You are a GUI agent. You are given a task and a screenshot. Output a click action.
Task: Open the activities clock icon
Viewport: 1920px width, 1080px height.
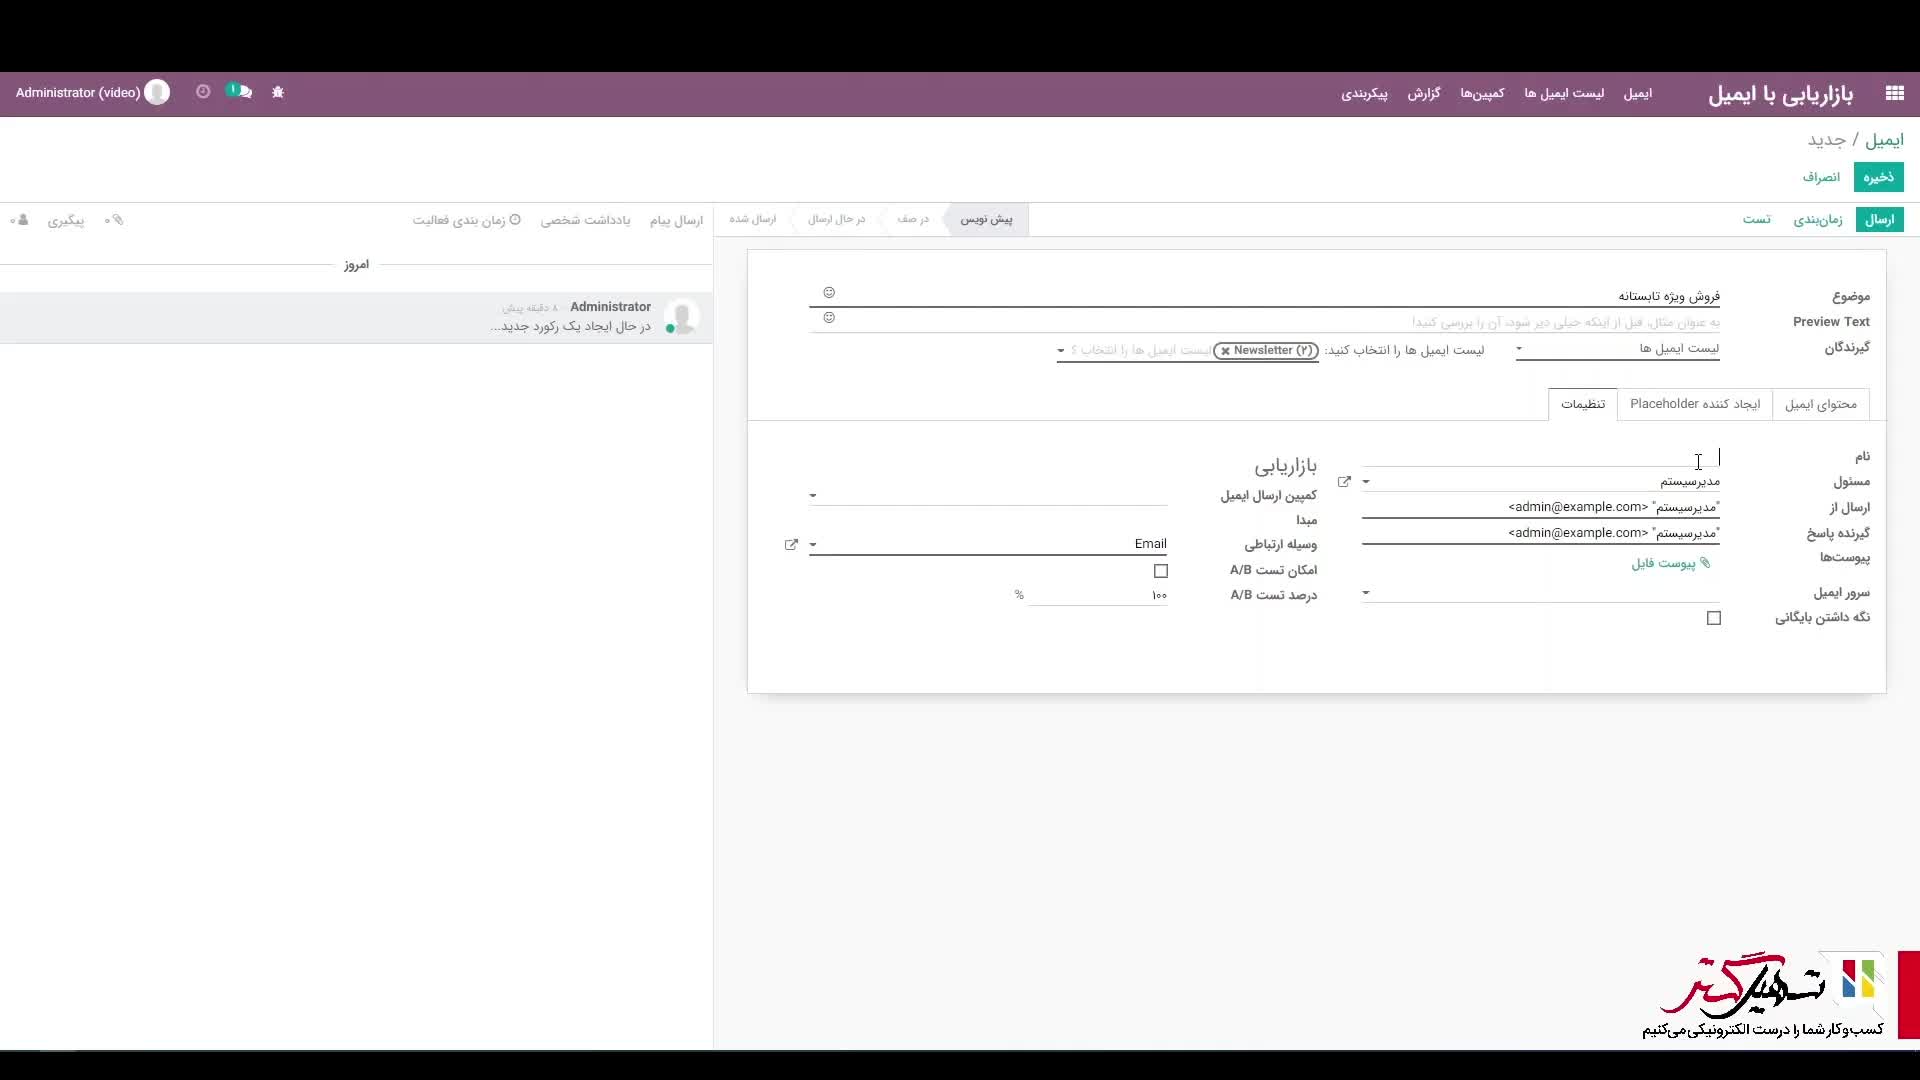pos(203,92)
